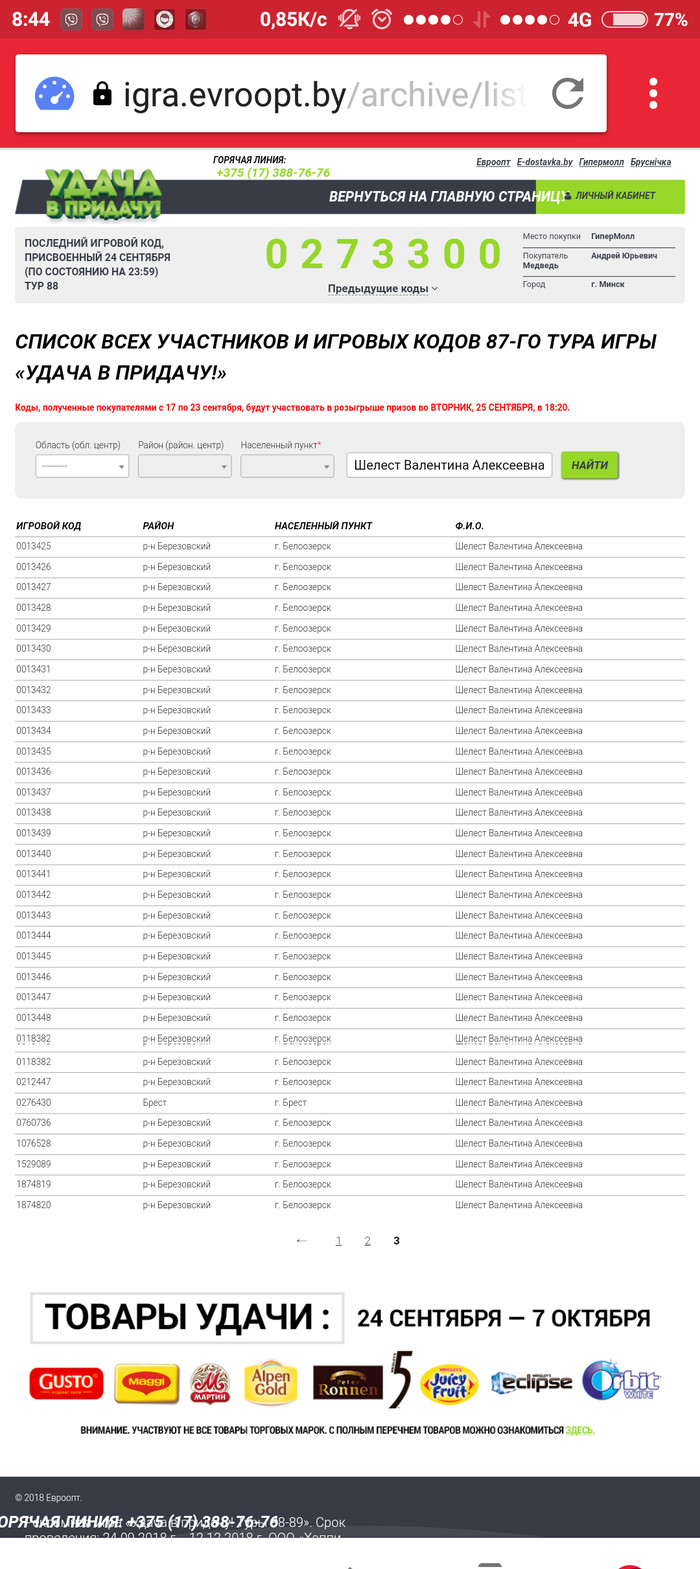Go to page 1 of results

[x=338, y=1241]
